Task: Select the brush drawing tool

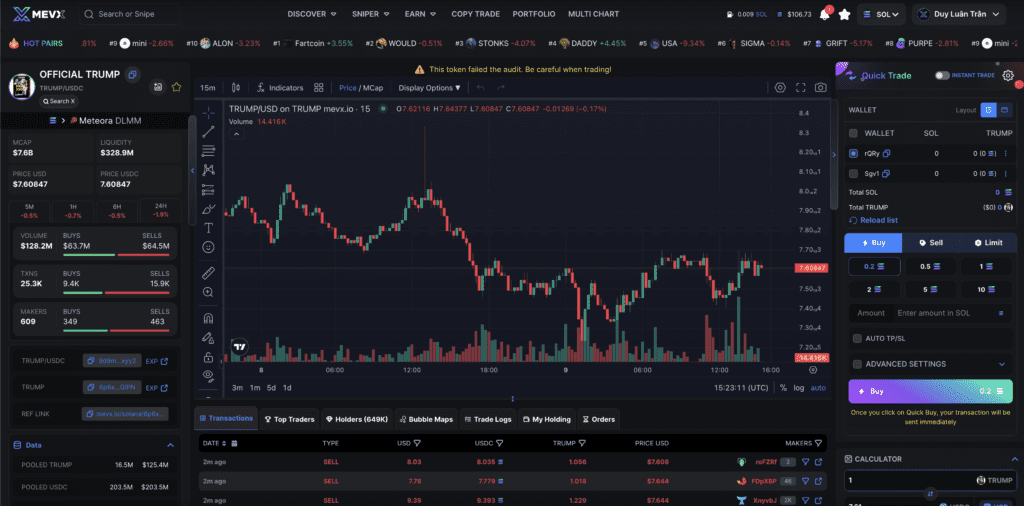Action: [208, 209]
